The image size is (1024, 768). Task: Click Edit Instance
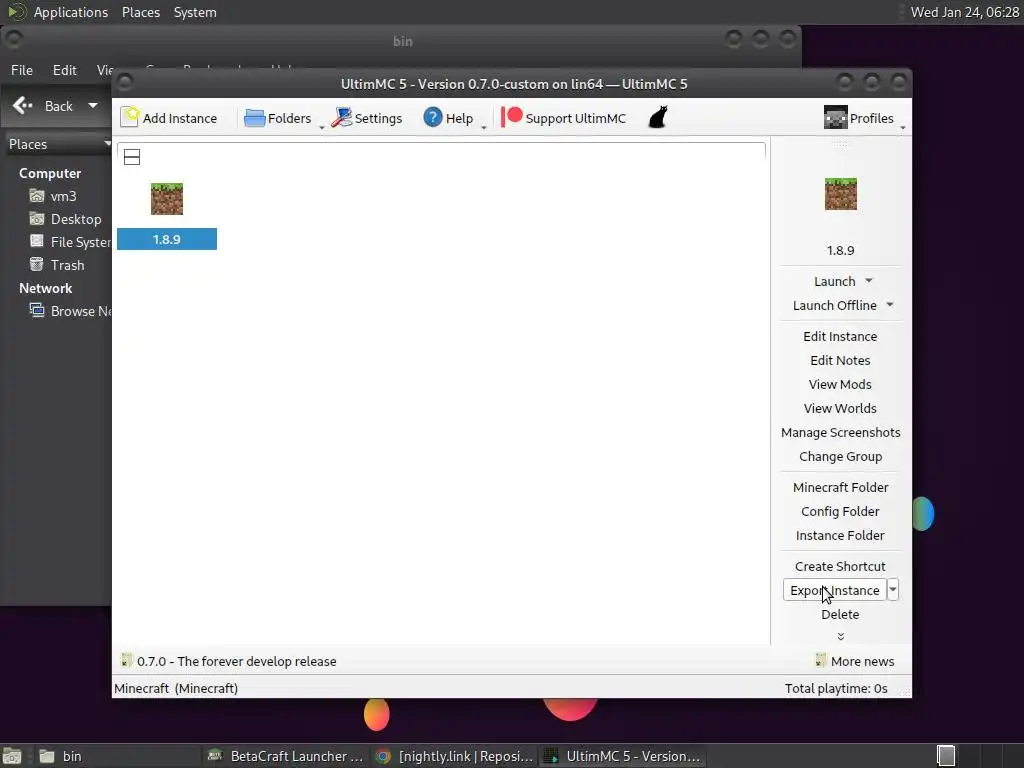[840, 336]
